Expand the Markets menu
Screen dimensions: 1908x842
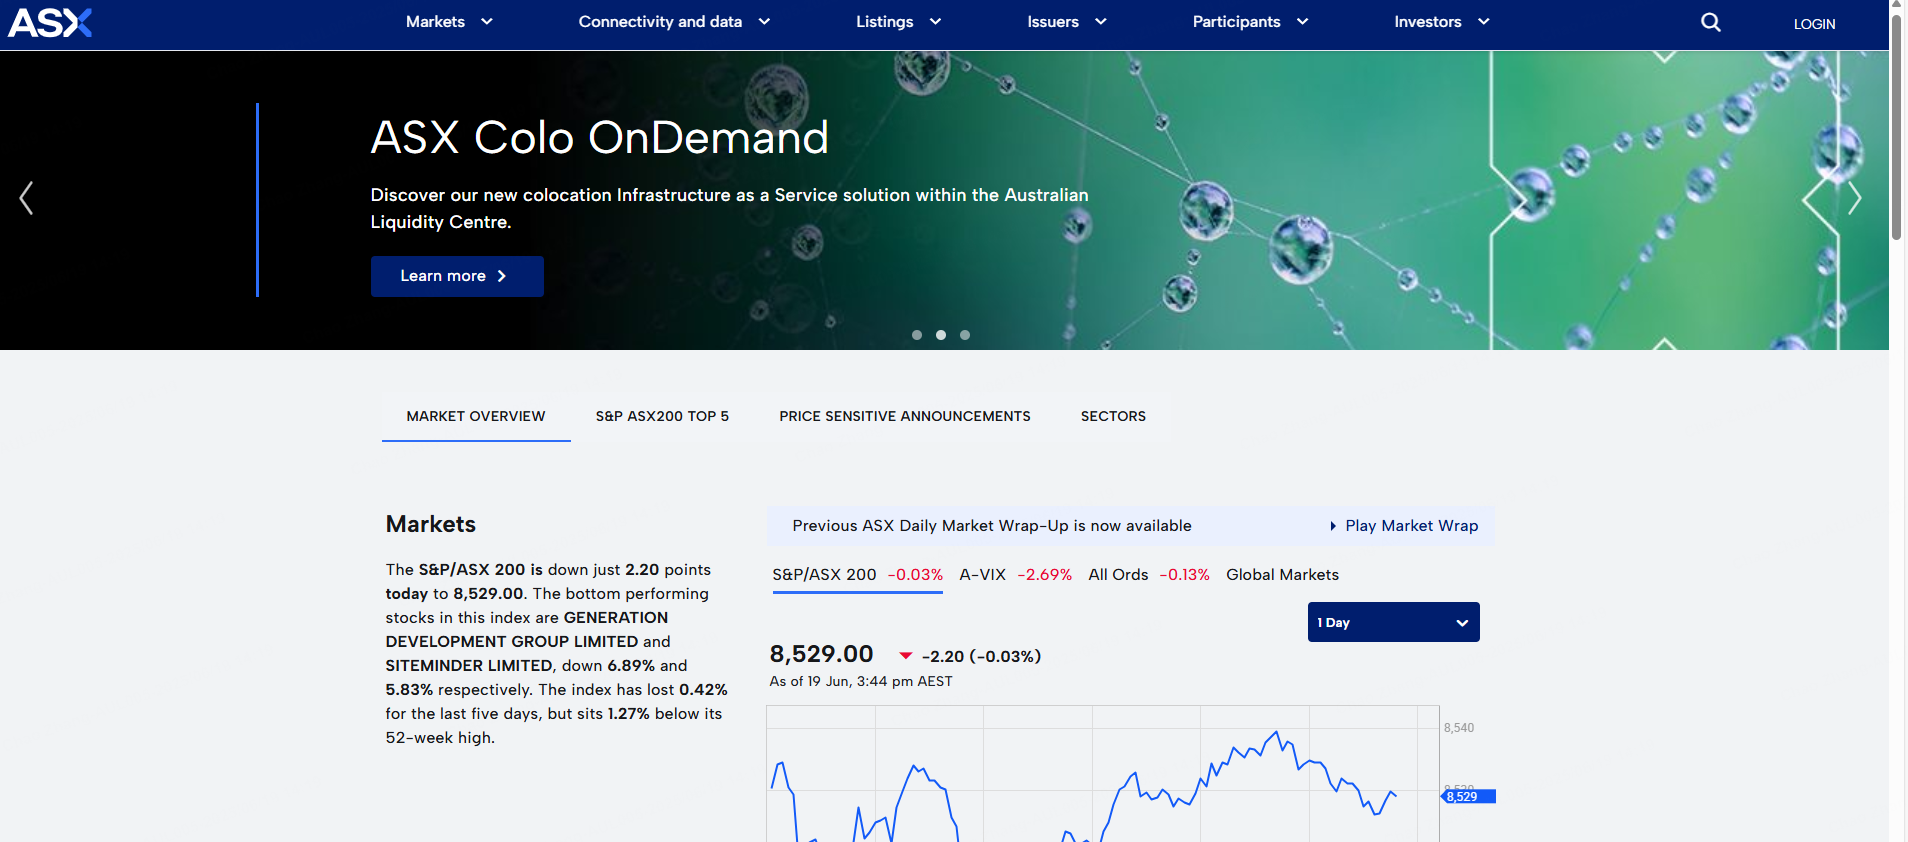pos(449,22)
